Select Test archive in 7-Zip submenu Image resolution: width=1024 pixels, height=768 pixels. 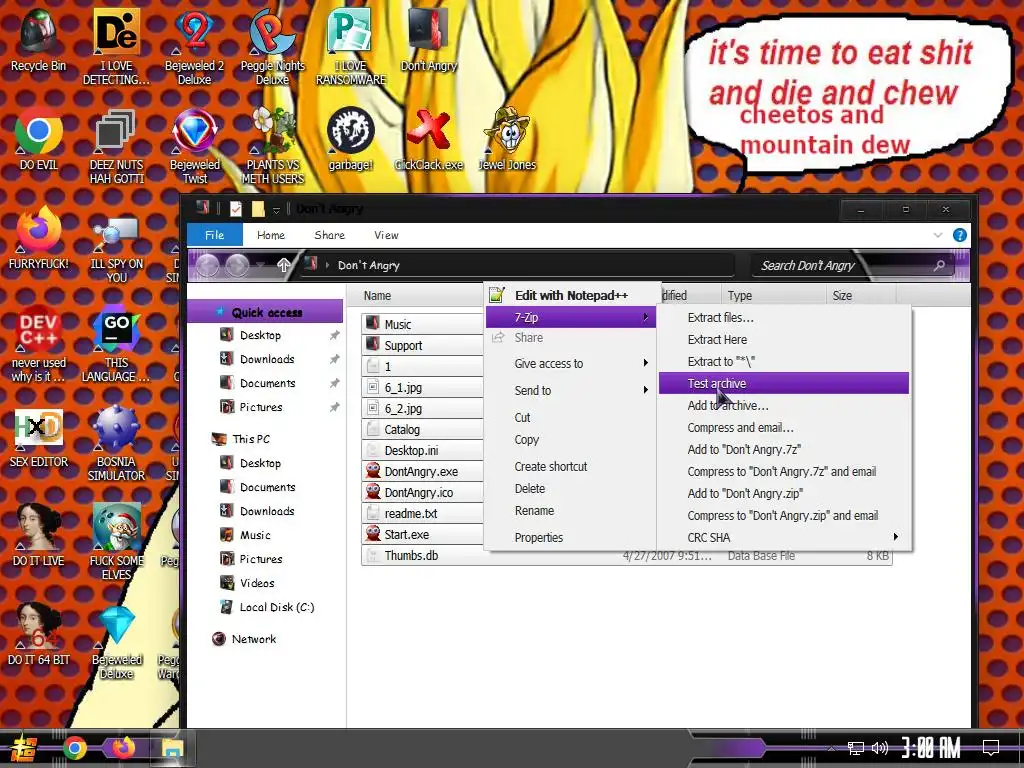pyautogui.click(x=784, y=383)
